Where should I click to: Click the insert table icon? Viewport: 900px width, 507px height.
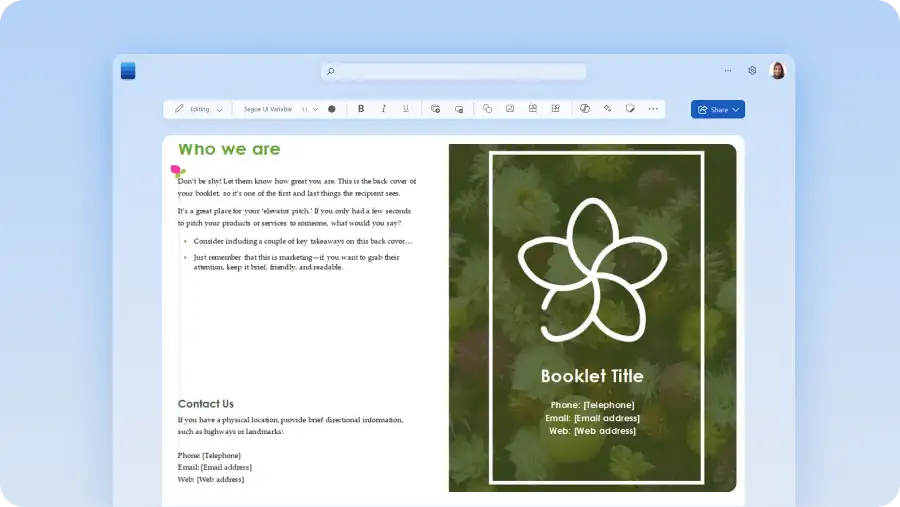(533, 109)
